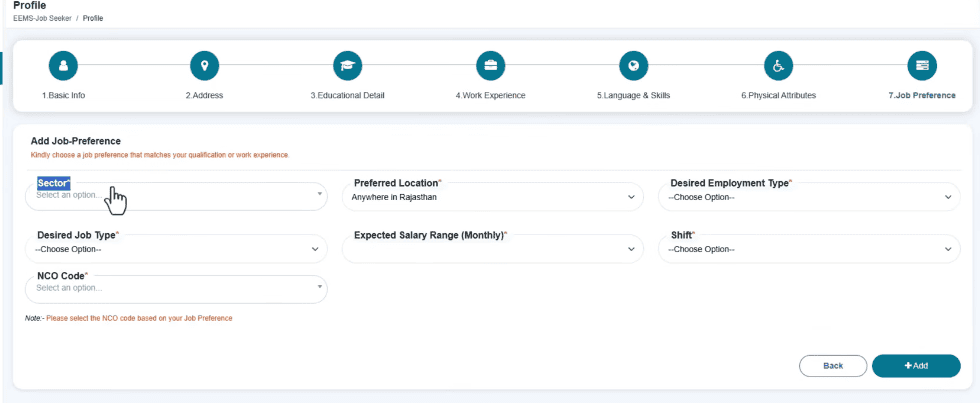Screen dimensions: 980x403
Task: Click 'Kindly choose a job preference' hint text
Action: click(160, 155)
